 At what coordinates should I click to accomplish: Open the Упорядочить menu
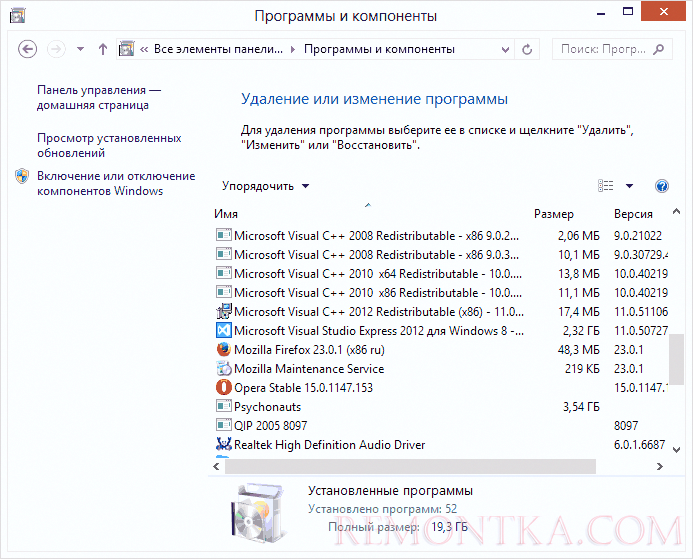pyautogui.click(x=265, y=186)
